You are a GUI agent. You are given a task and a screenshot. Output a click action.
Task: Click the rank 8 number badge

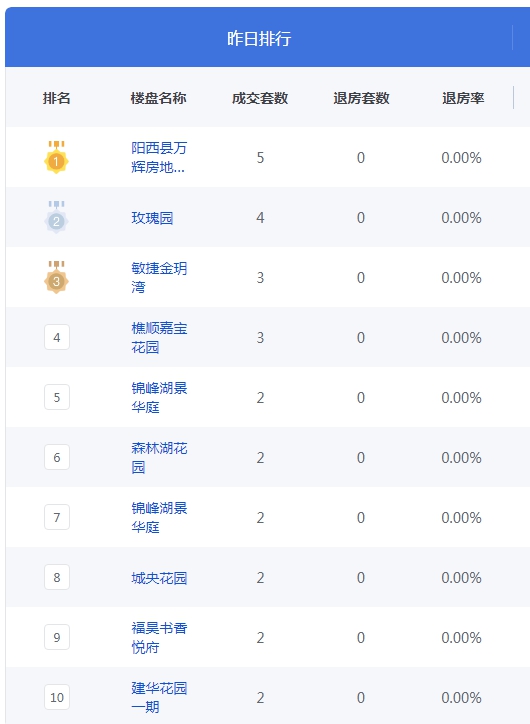point(57,577)
